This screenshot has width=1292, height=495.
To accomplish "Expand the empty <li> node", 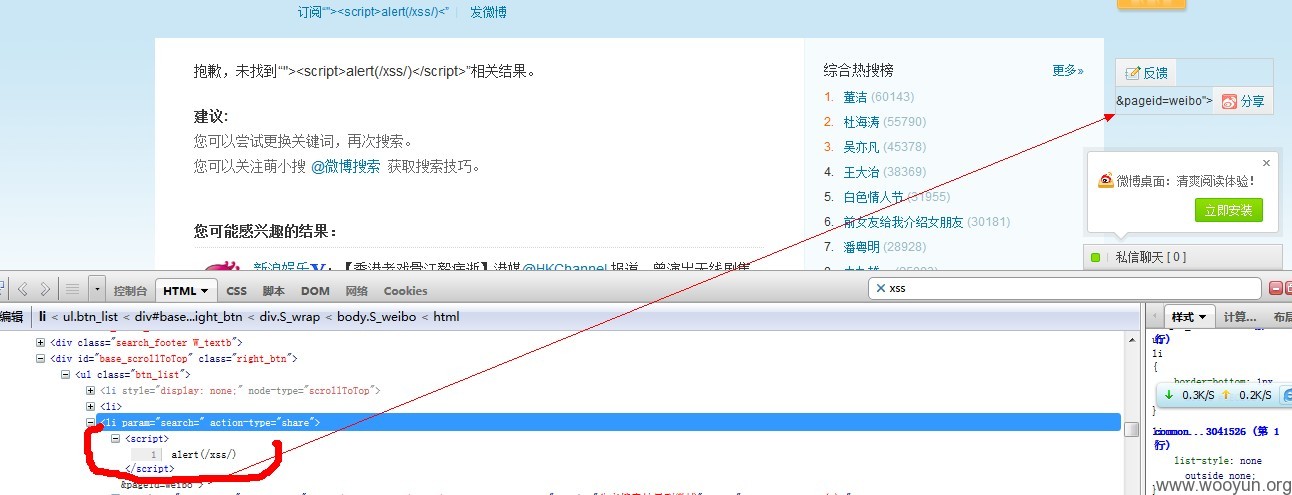I will [91, 407].
